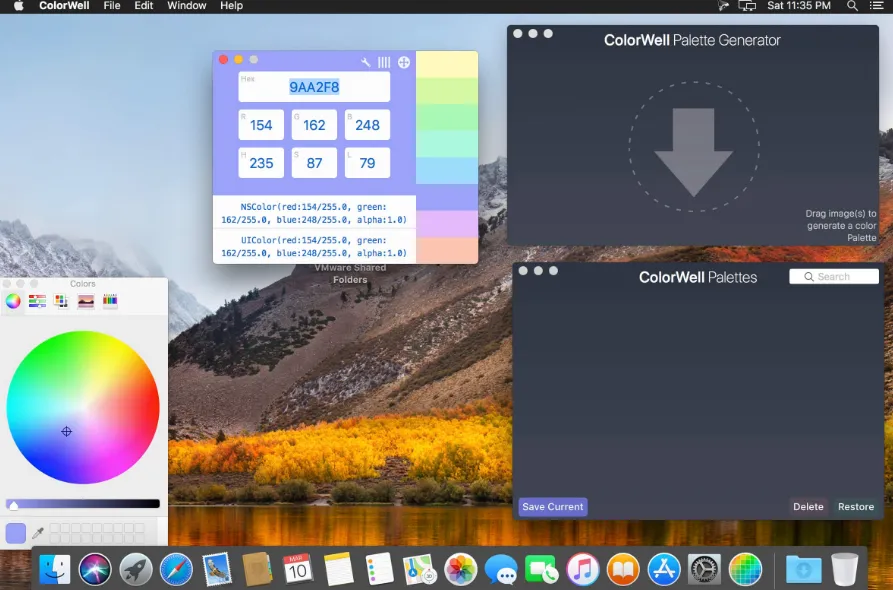Click the Hex value field 9AA2F8
Viewport: 893px width, 590px height.
pos(314,87)
